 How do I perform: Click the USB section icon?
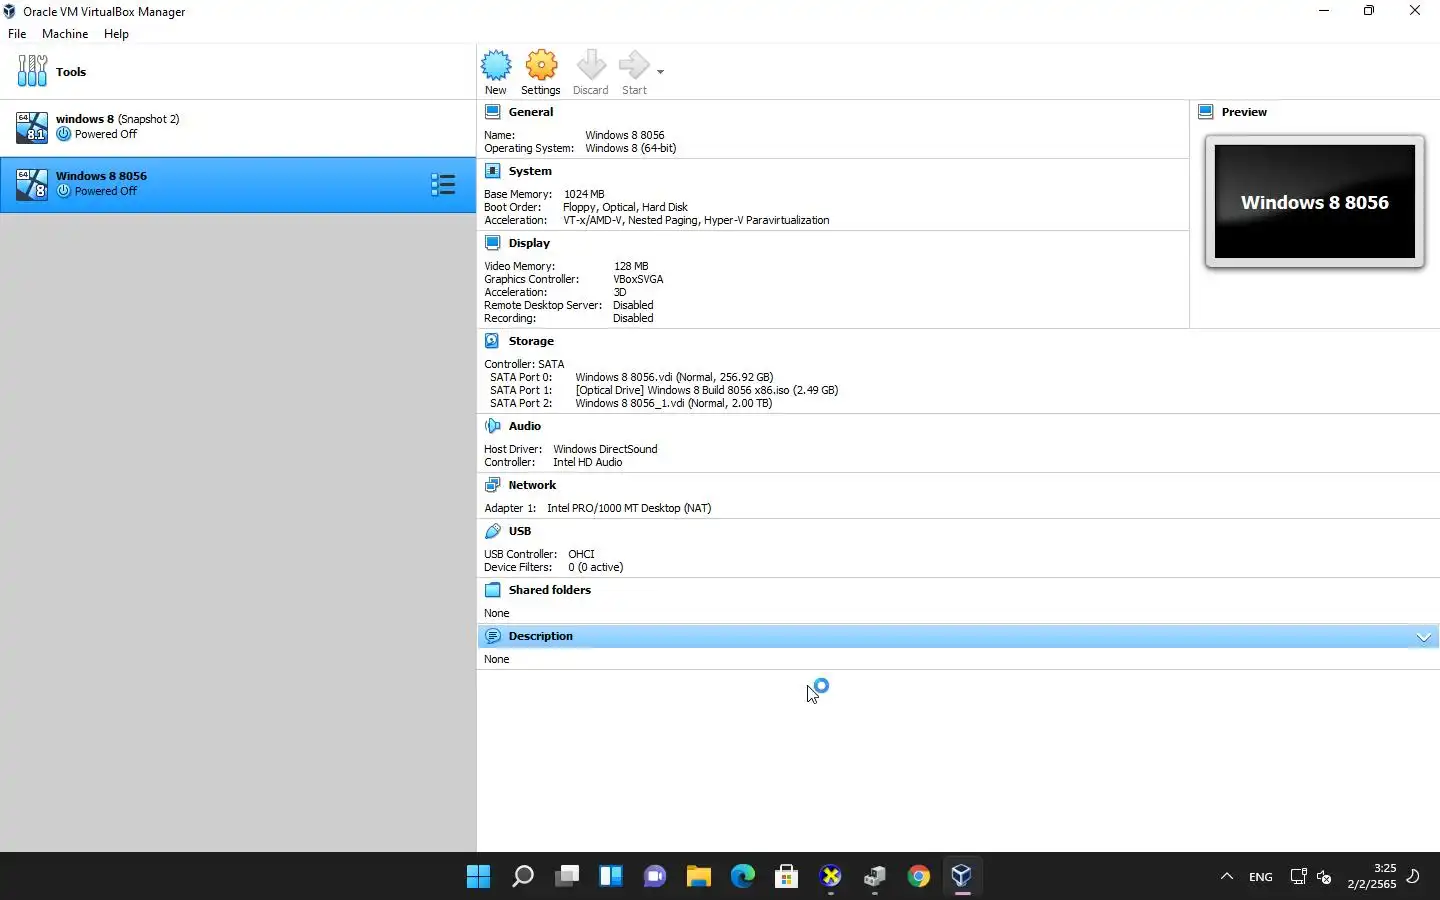pyautogui.click(x=493, y=531)
